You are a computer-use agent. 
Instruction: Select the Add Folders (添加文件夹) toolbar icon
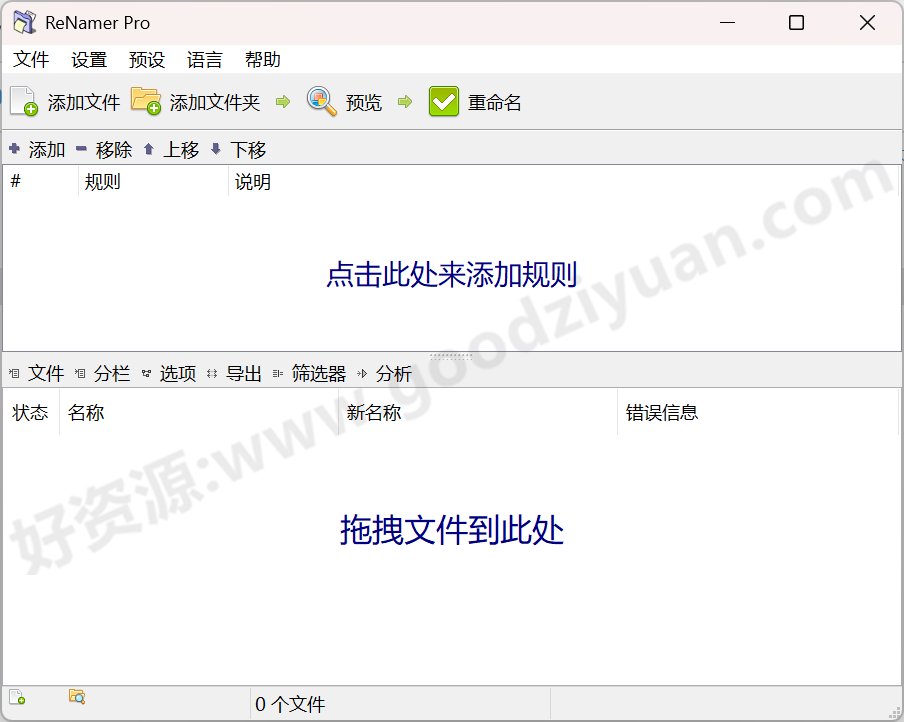click(x=146, y=101)
